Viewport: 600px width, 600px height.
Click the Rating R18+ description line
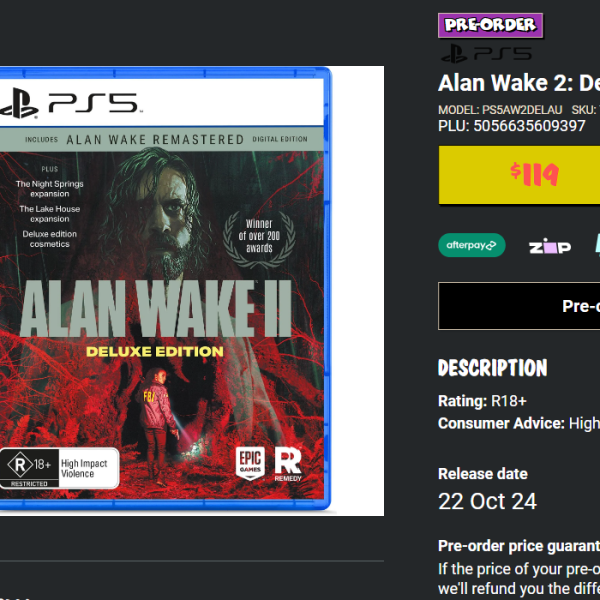coord(482,401)
